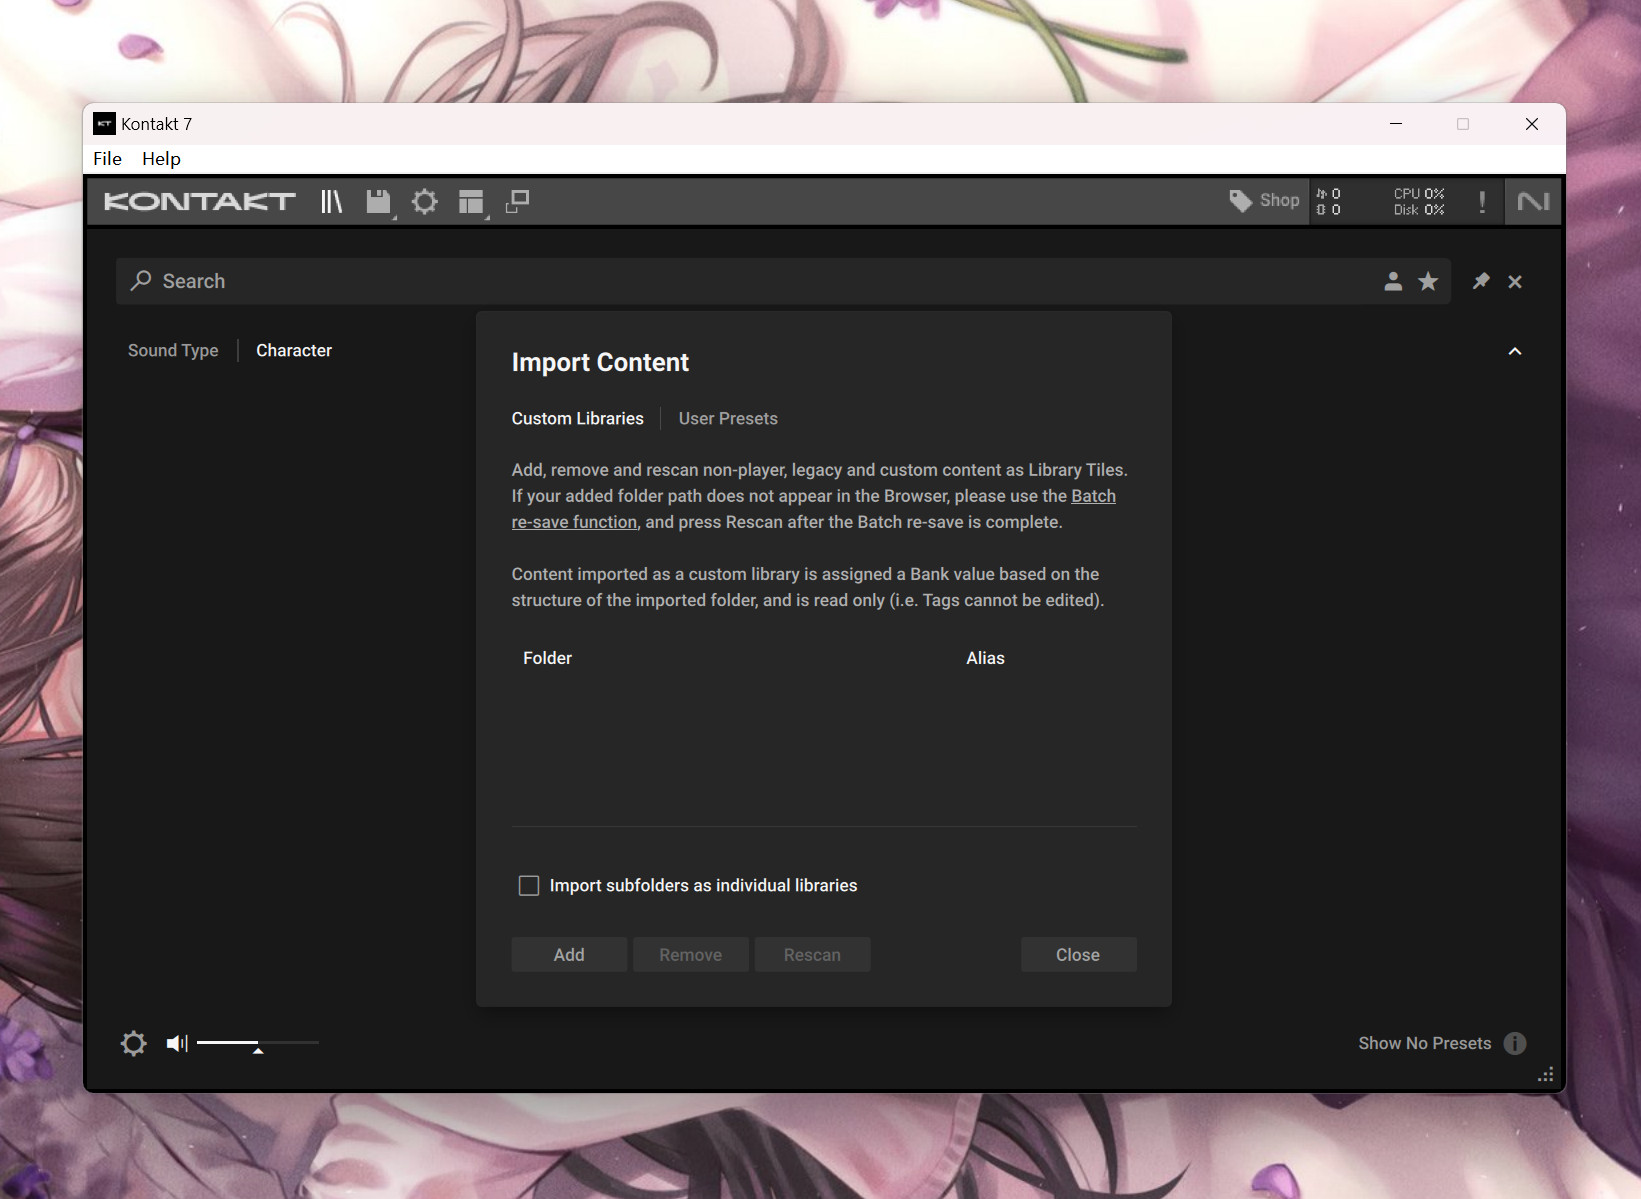Filter favorites with the star icon
The width and height of the screenshot is (1641, 1199).
(1428, 282)
